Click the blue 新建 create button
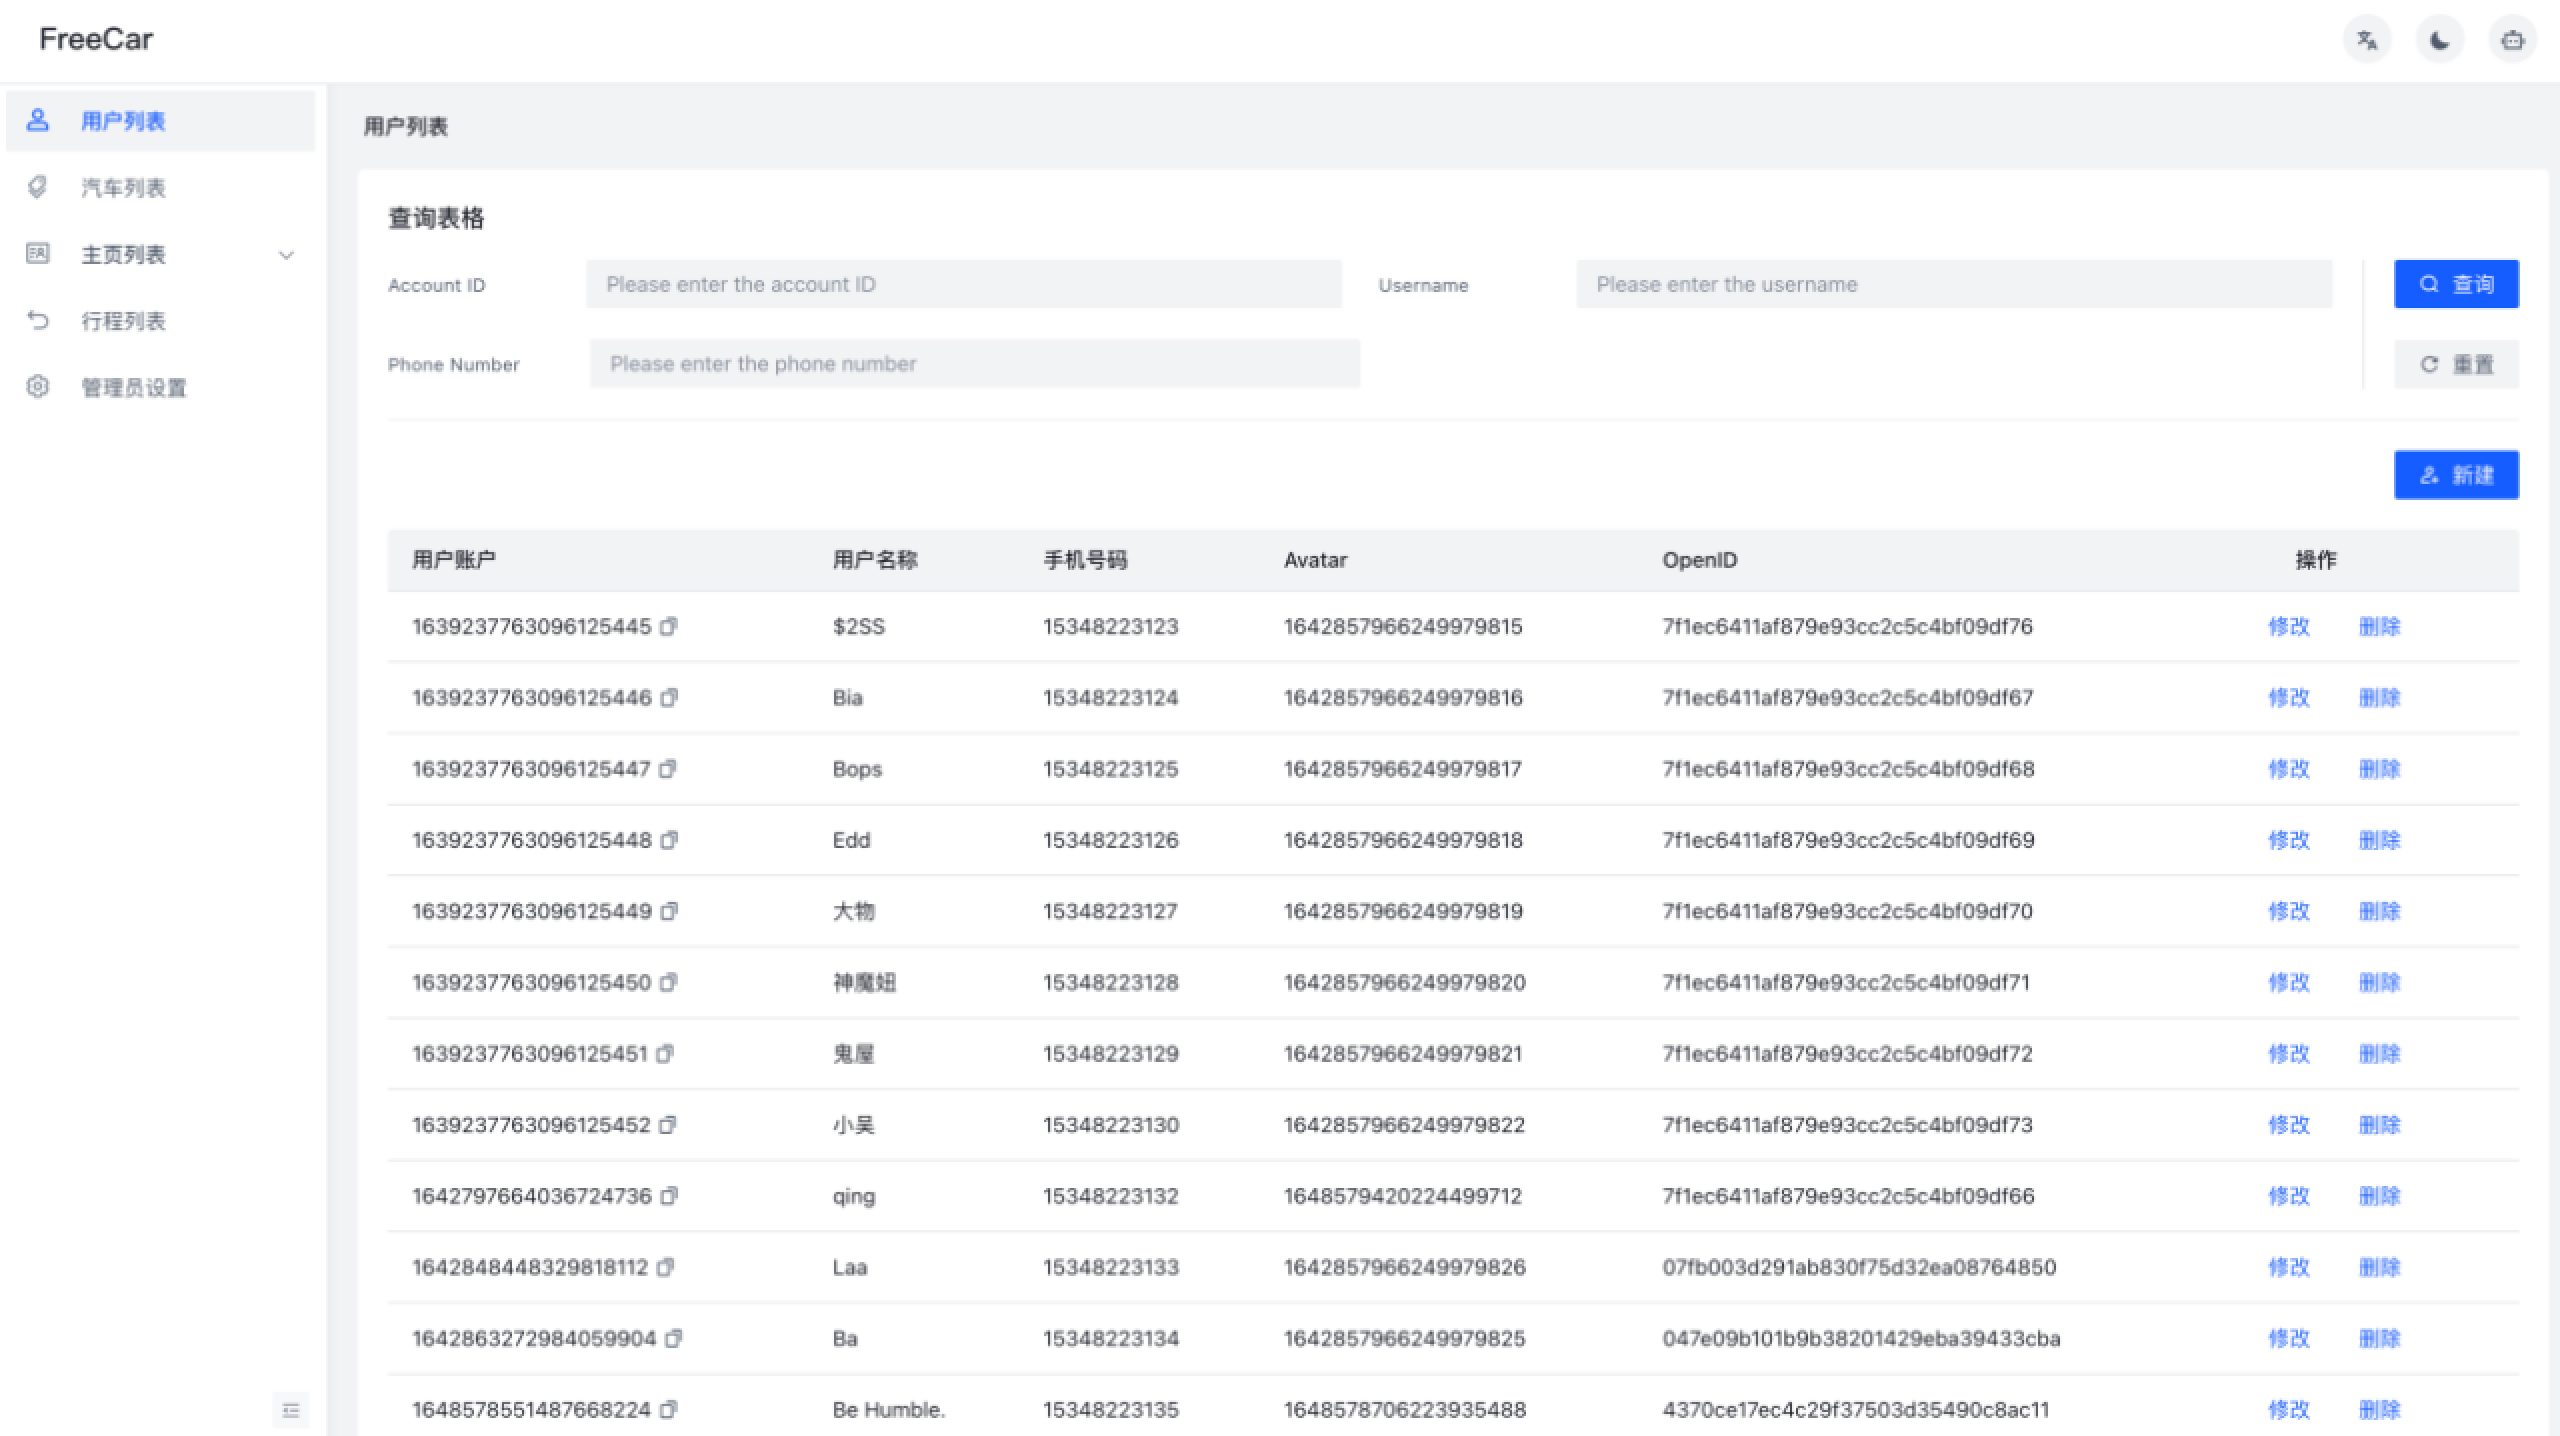This screenshot has height=1436, width=2560. (x=2455, y=475)
